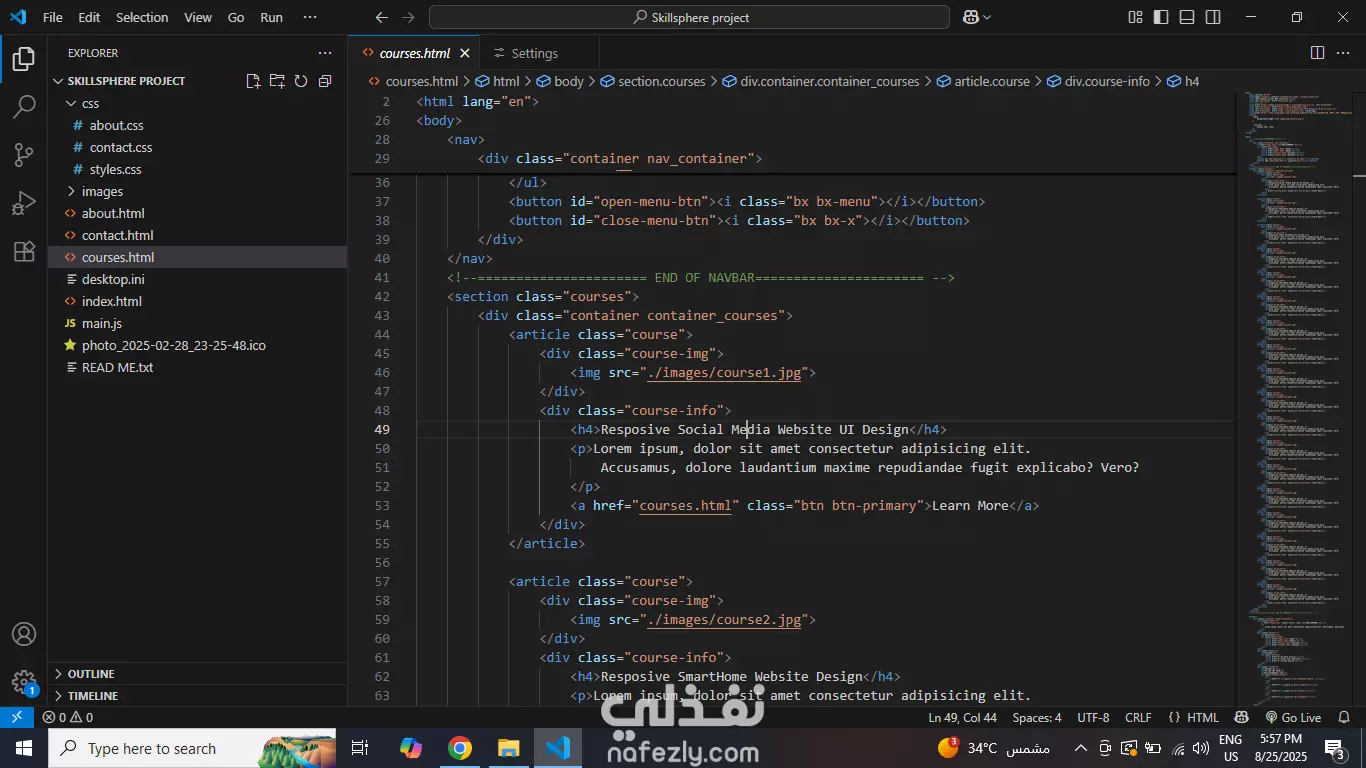The width and height of the screenshot is (1366, 768).
Task: Collapse all folders in explorer
Action: 325,81
